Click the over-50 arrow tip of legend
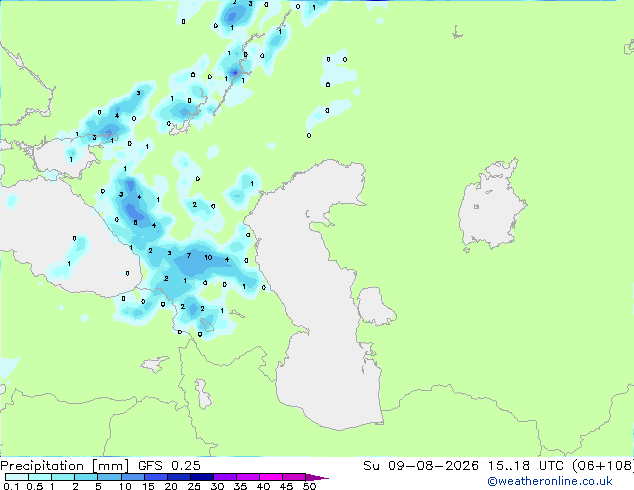634x490 pixels. (317, 477)
